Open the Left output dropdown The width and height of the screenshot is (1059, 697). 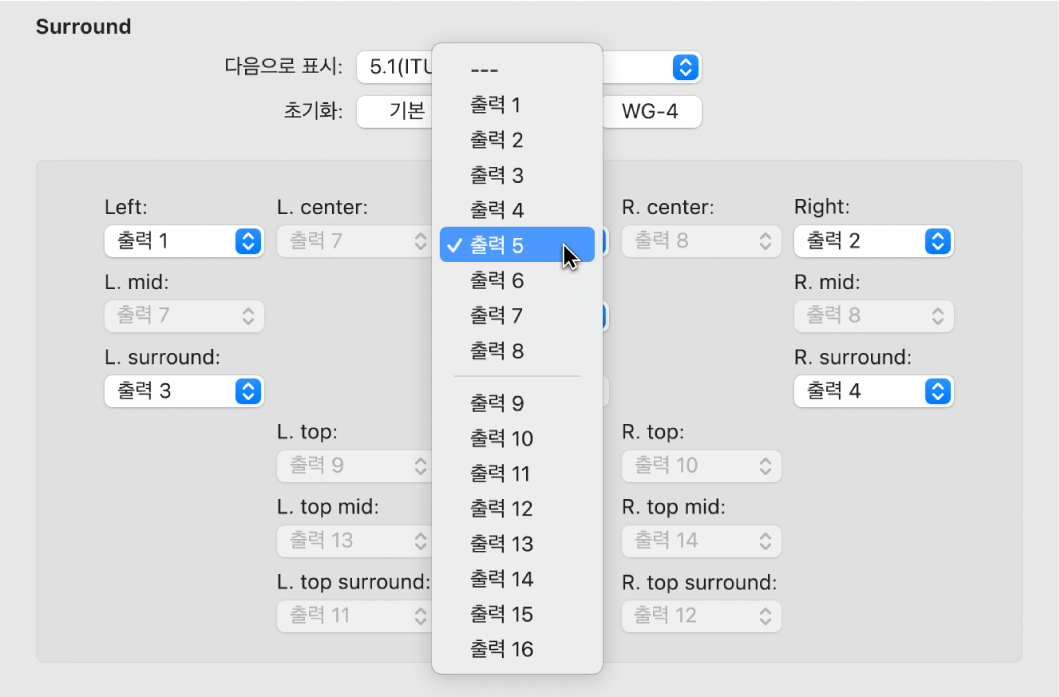tap(184, 241)
